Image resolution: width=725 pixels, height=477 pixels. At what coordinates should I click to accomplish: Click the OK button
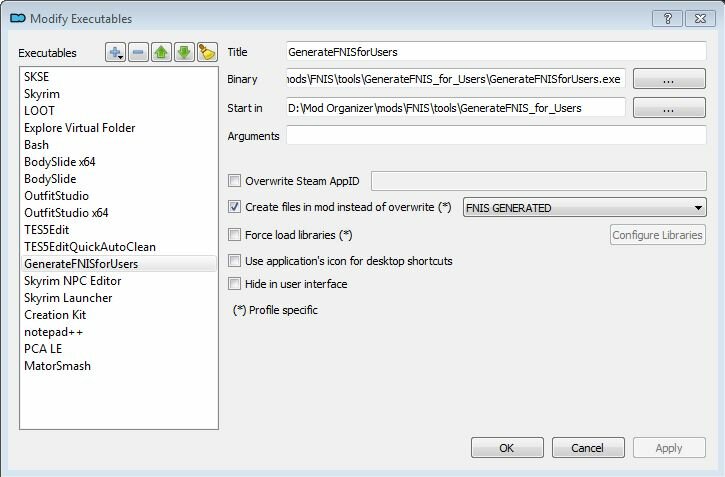tap(507, 447)
